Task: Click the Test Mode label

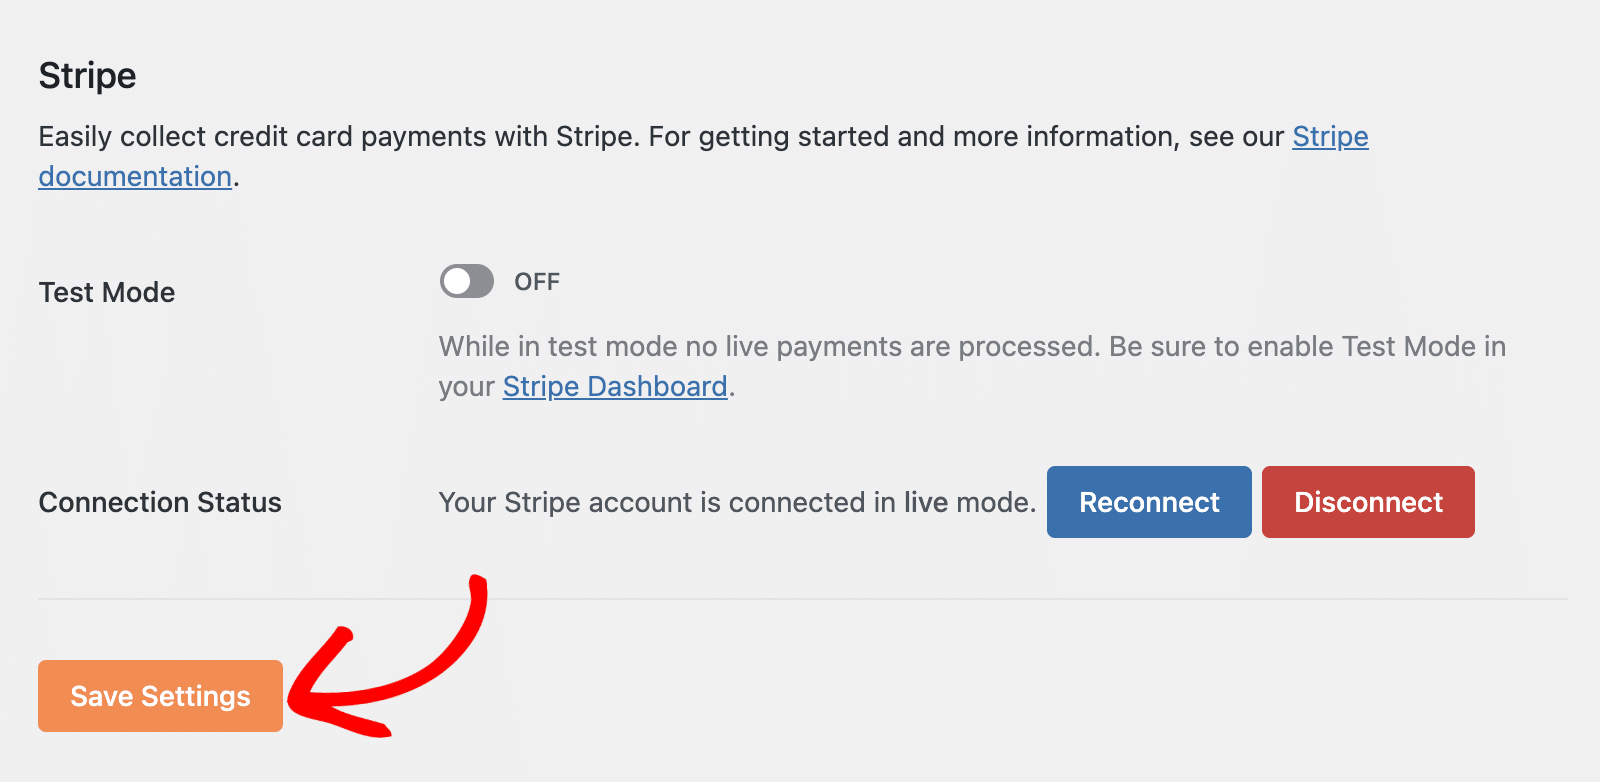Action: coord(106,292)
